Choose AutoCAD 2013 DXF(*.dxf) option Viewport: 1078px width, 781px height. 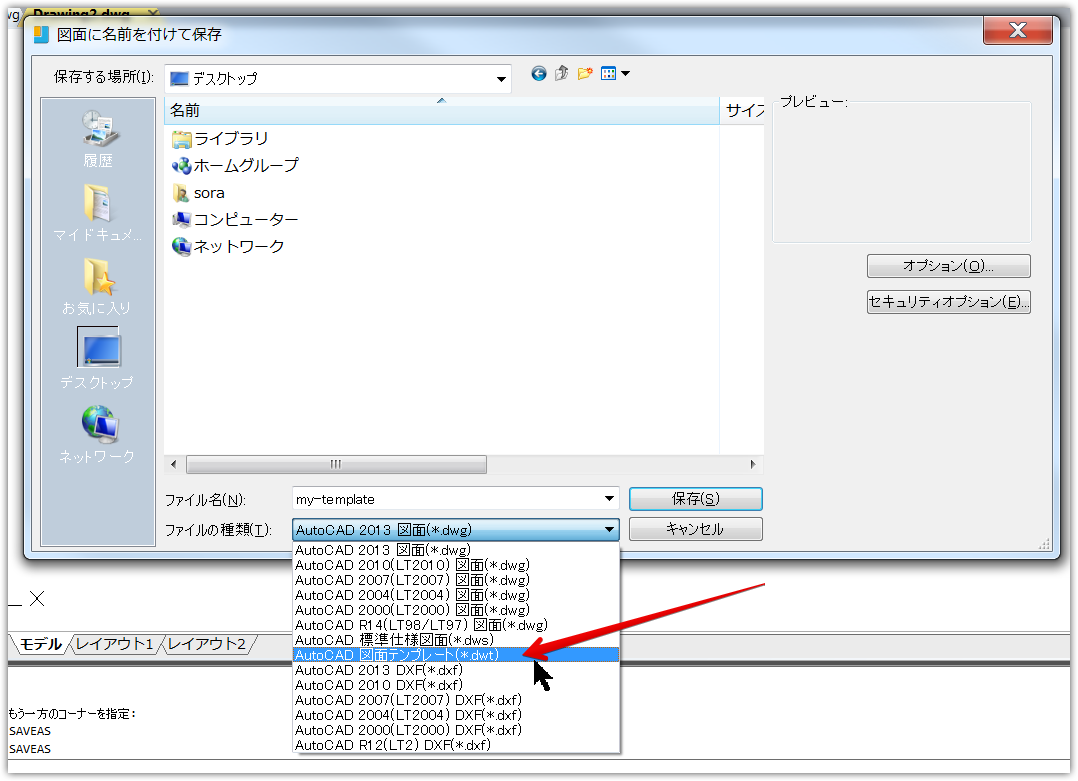pyautogui.click(x=456, y=670)
